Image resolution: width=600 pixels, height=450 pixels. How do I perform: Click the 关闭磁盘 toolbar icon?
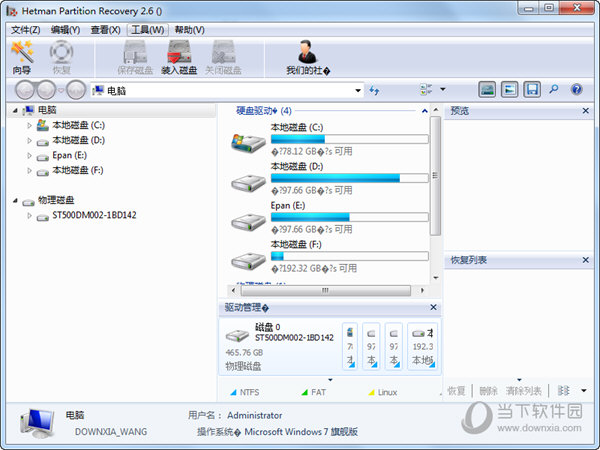click(223, 57)
